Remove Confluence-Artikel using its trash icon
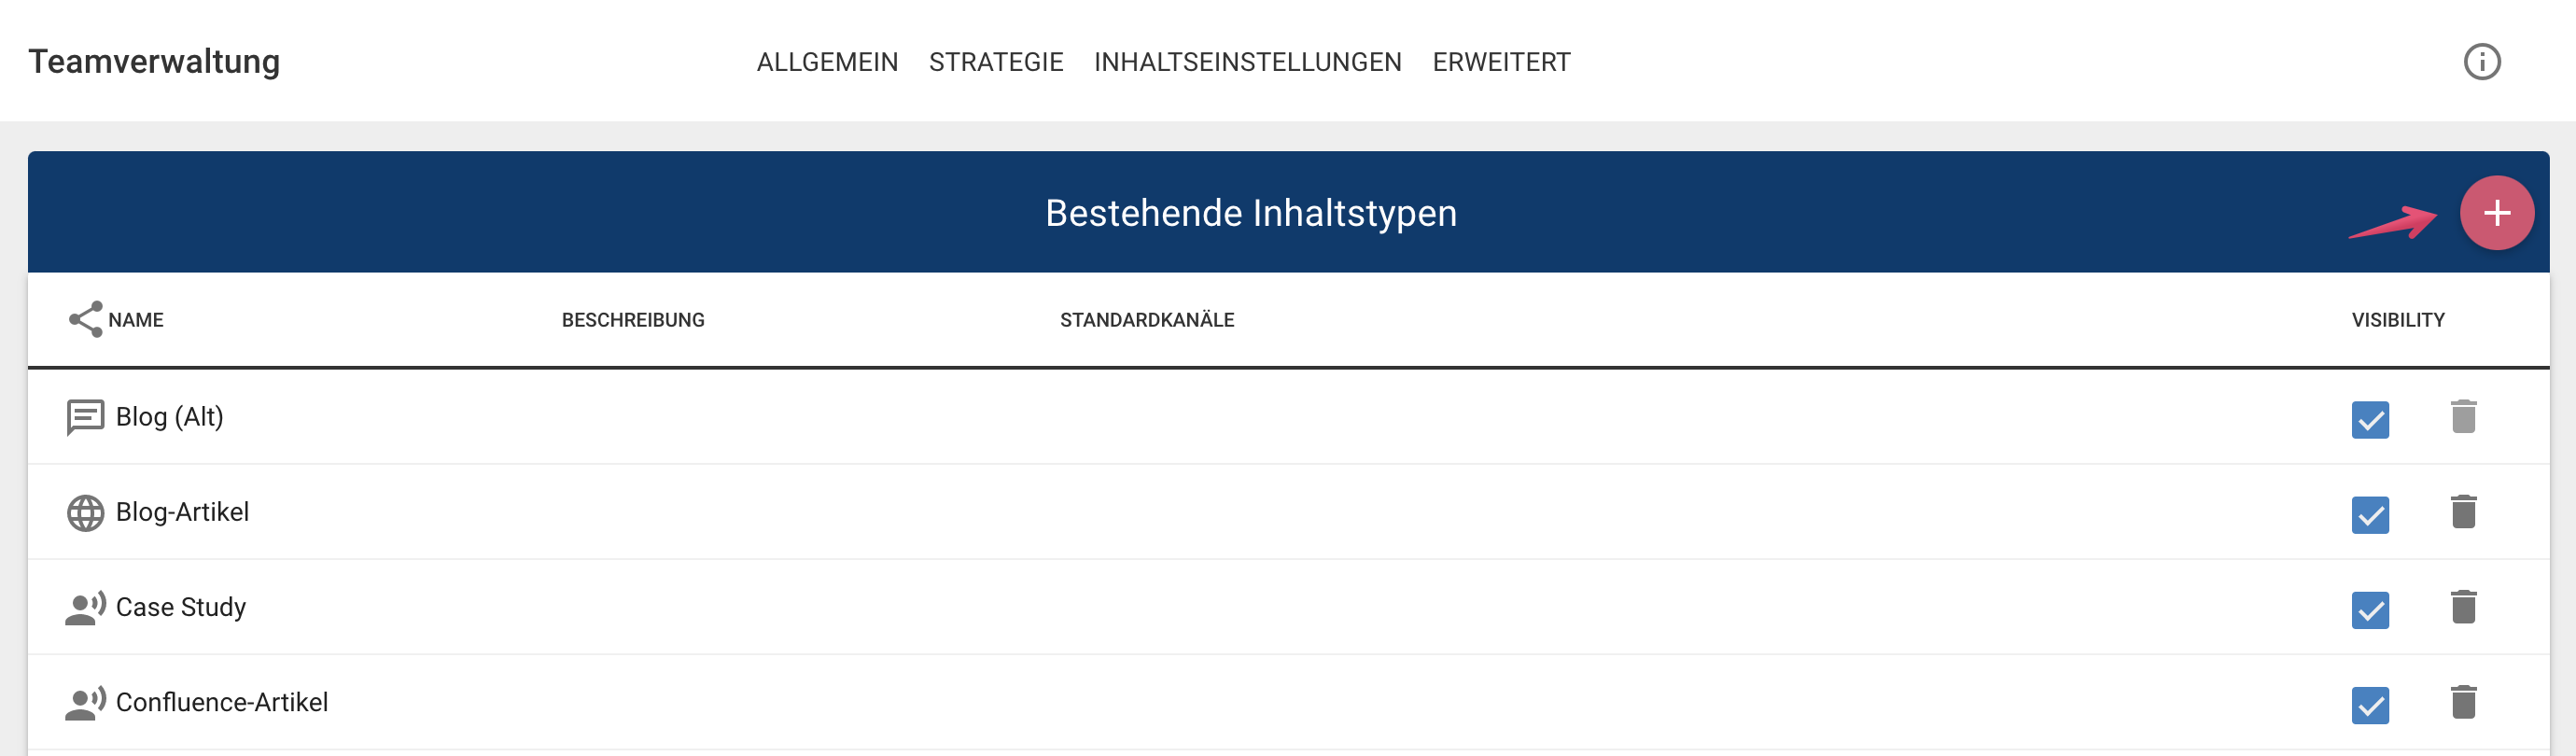The image size is (2576, 756). tap(2463, 702)
